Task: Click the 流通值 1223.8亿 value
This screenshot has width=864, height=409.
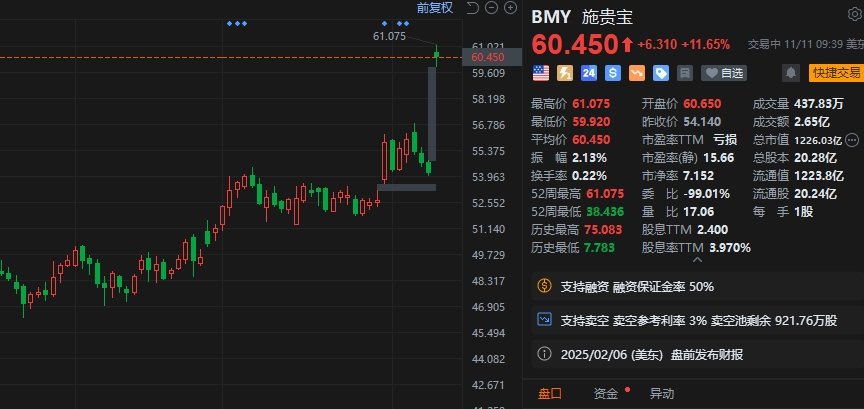Action: point(819,176)
